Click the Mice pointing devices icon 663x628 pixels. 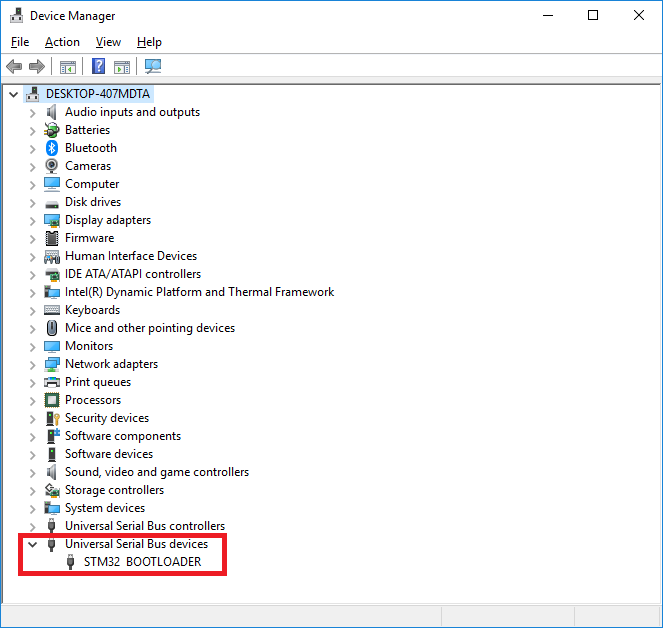52,328
